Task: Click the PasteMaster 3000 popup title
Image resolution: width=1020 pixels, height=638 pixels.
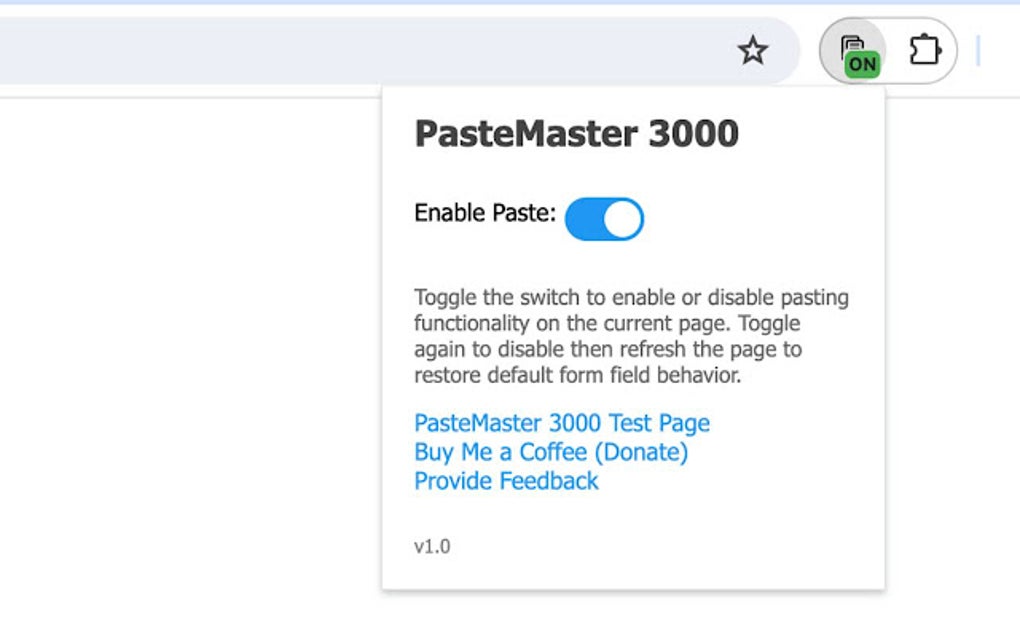Action: pos(577,133)
